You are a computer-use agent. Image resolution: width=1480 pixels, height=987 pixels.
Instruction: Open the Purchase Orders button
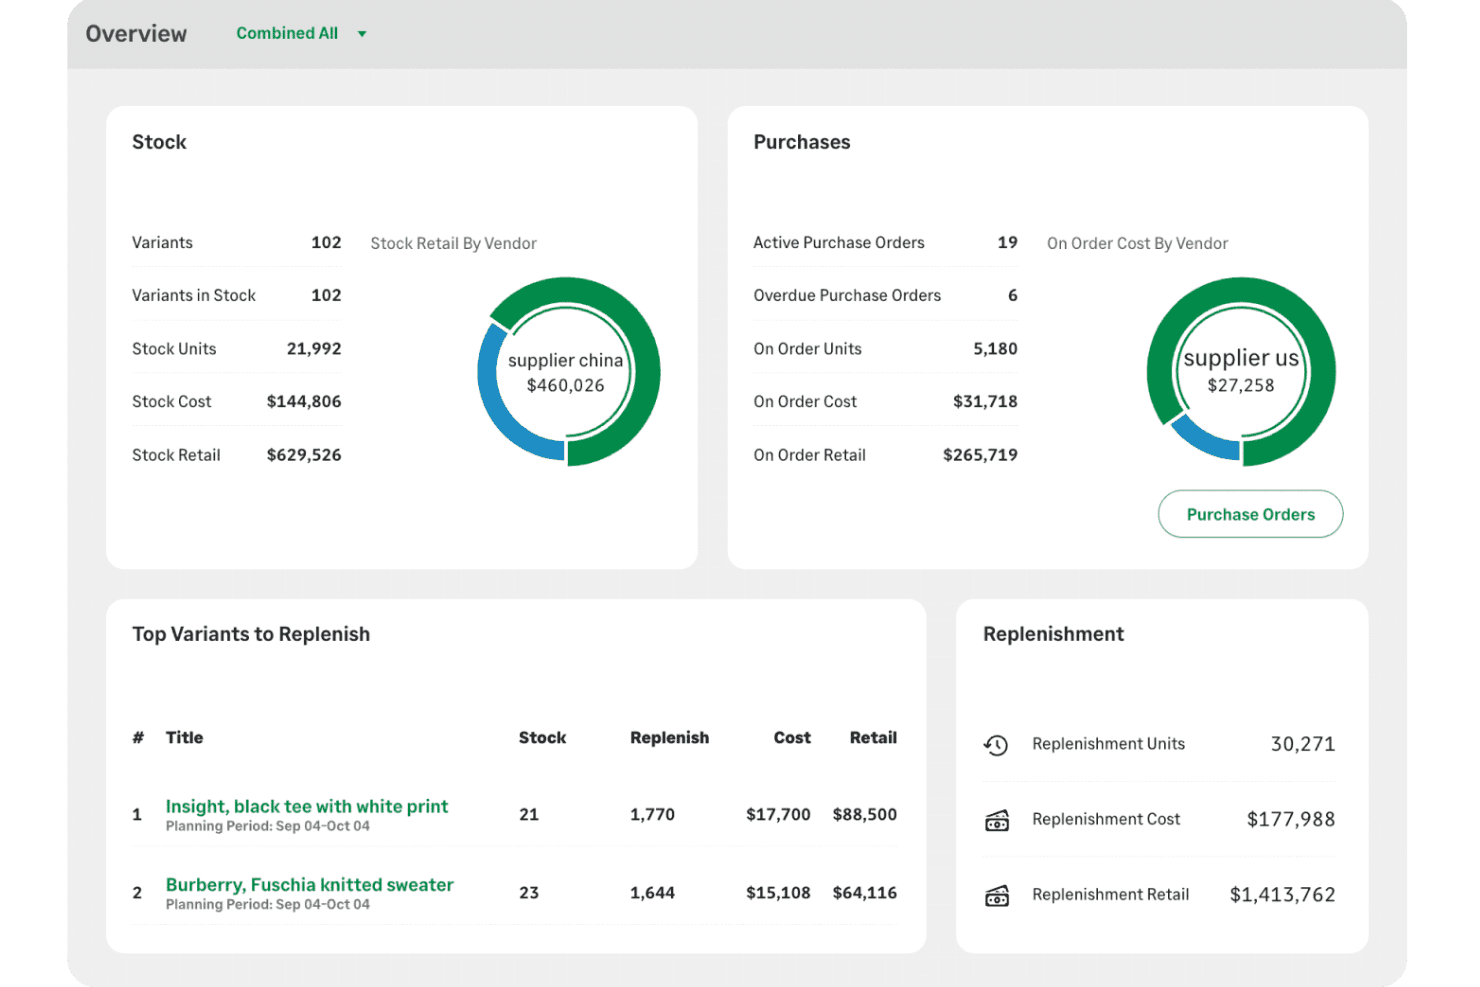1250,514
